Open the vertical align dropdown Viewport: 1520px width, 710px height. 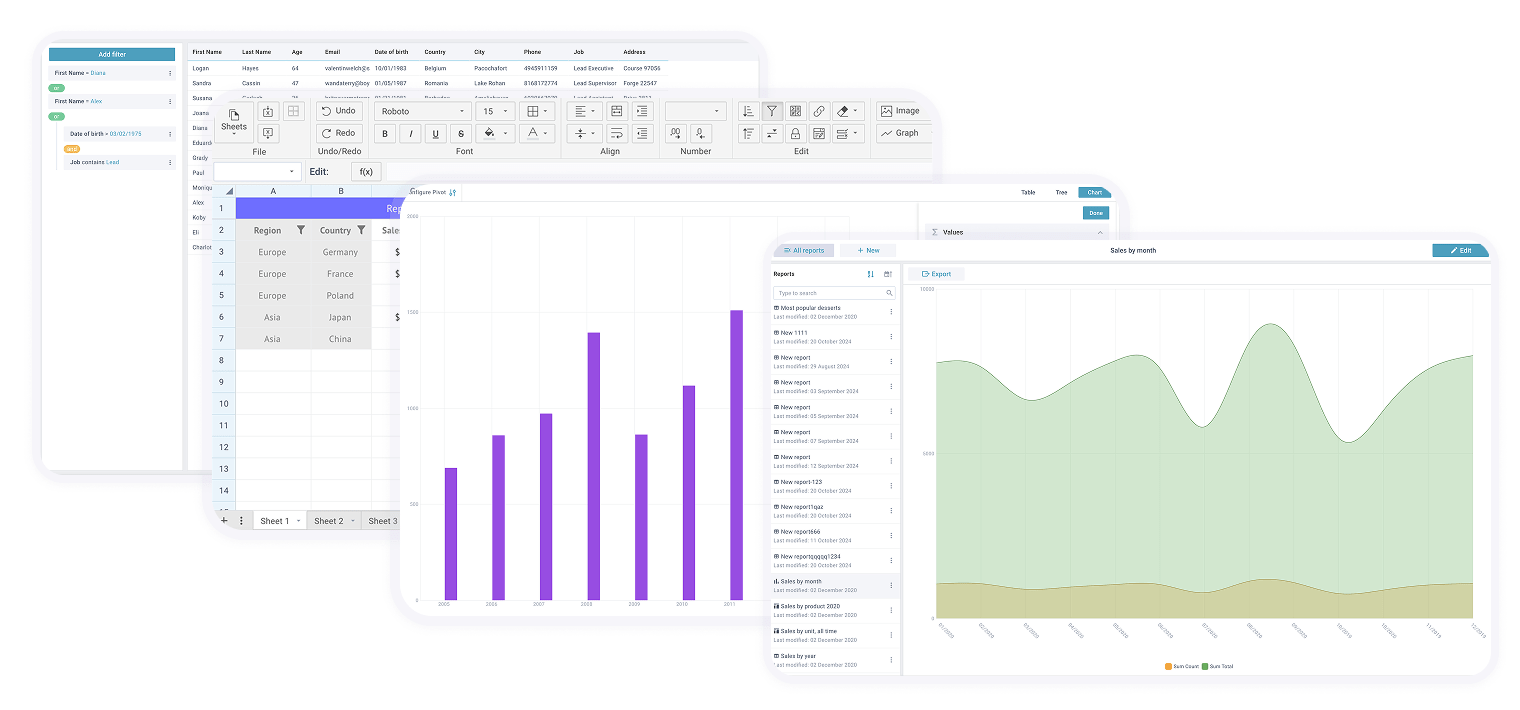point(585,133)
